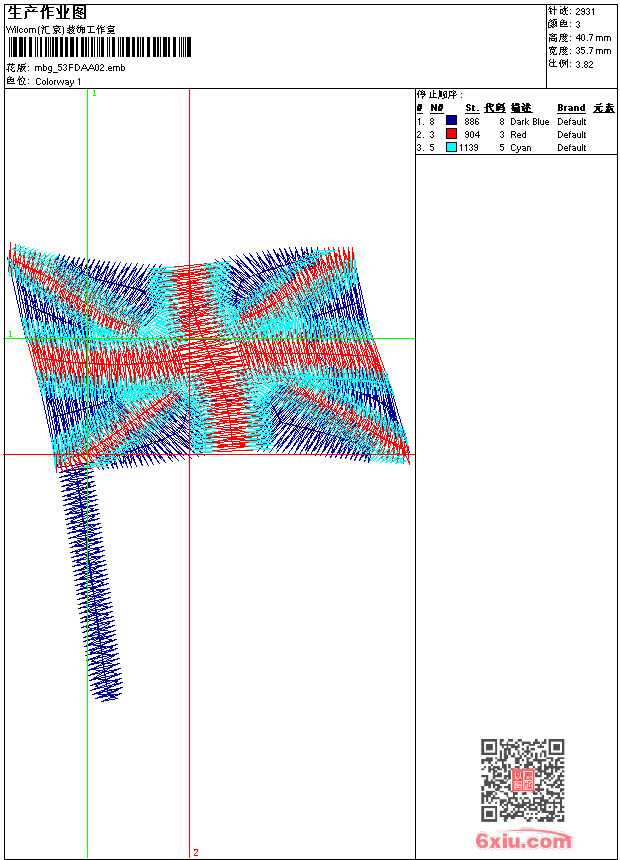Select stitch count 904 in Red row
The height and width of the screenshot is (860, 620).
[x=472, y=135]
